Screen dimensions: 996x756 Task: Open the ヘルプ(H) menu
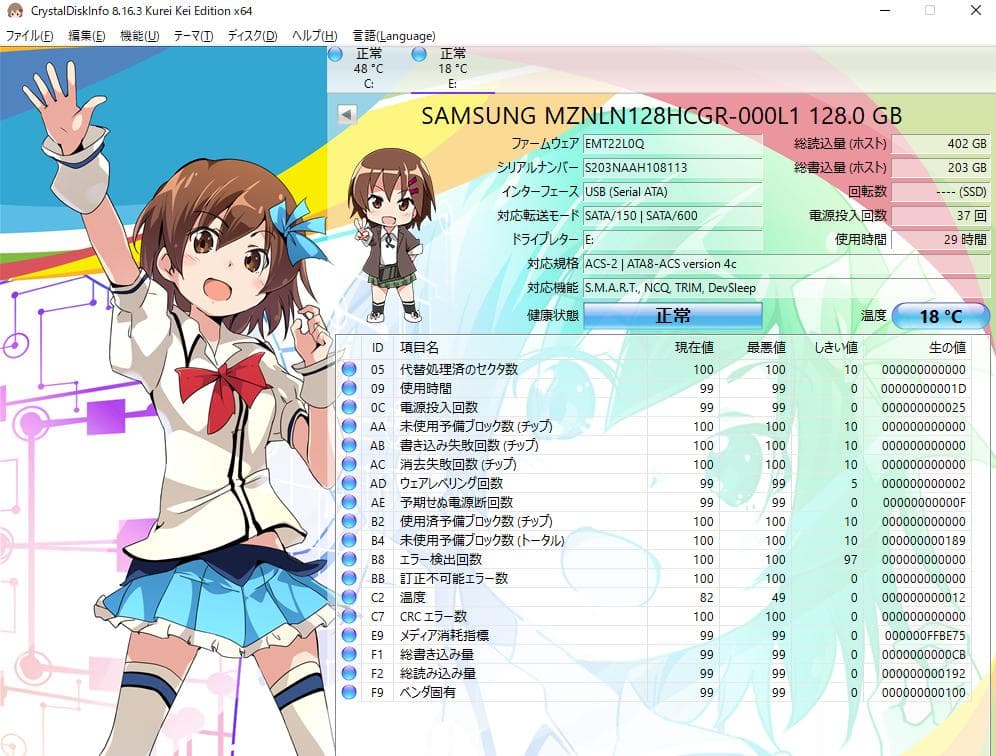click(x=314, y=36)
